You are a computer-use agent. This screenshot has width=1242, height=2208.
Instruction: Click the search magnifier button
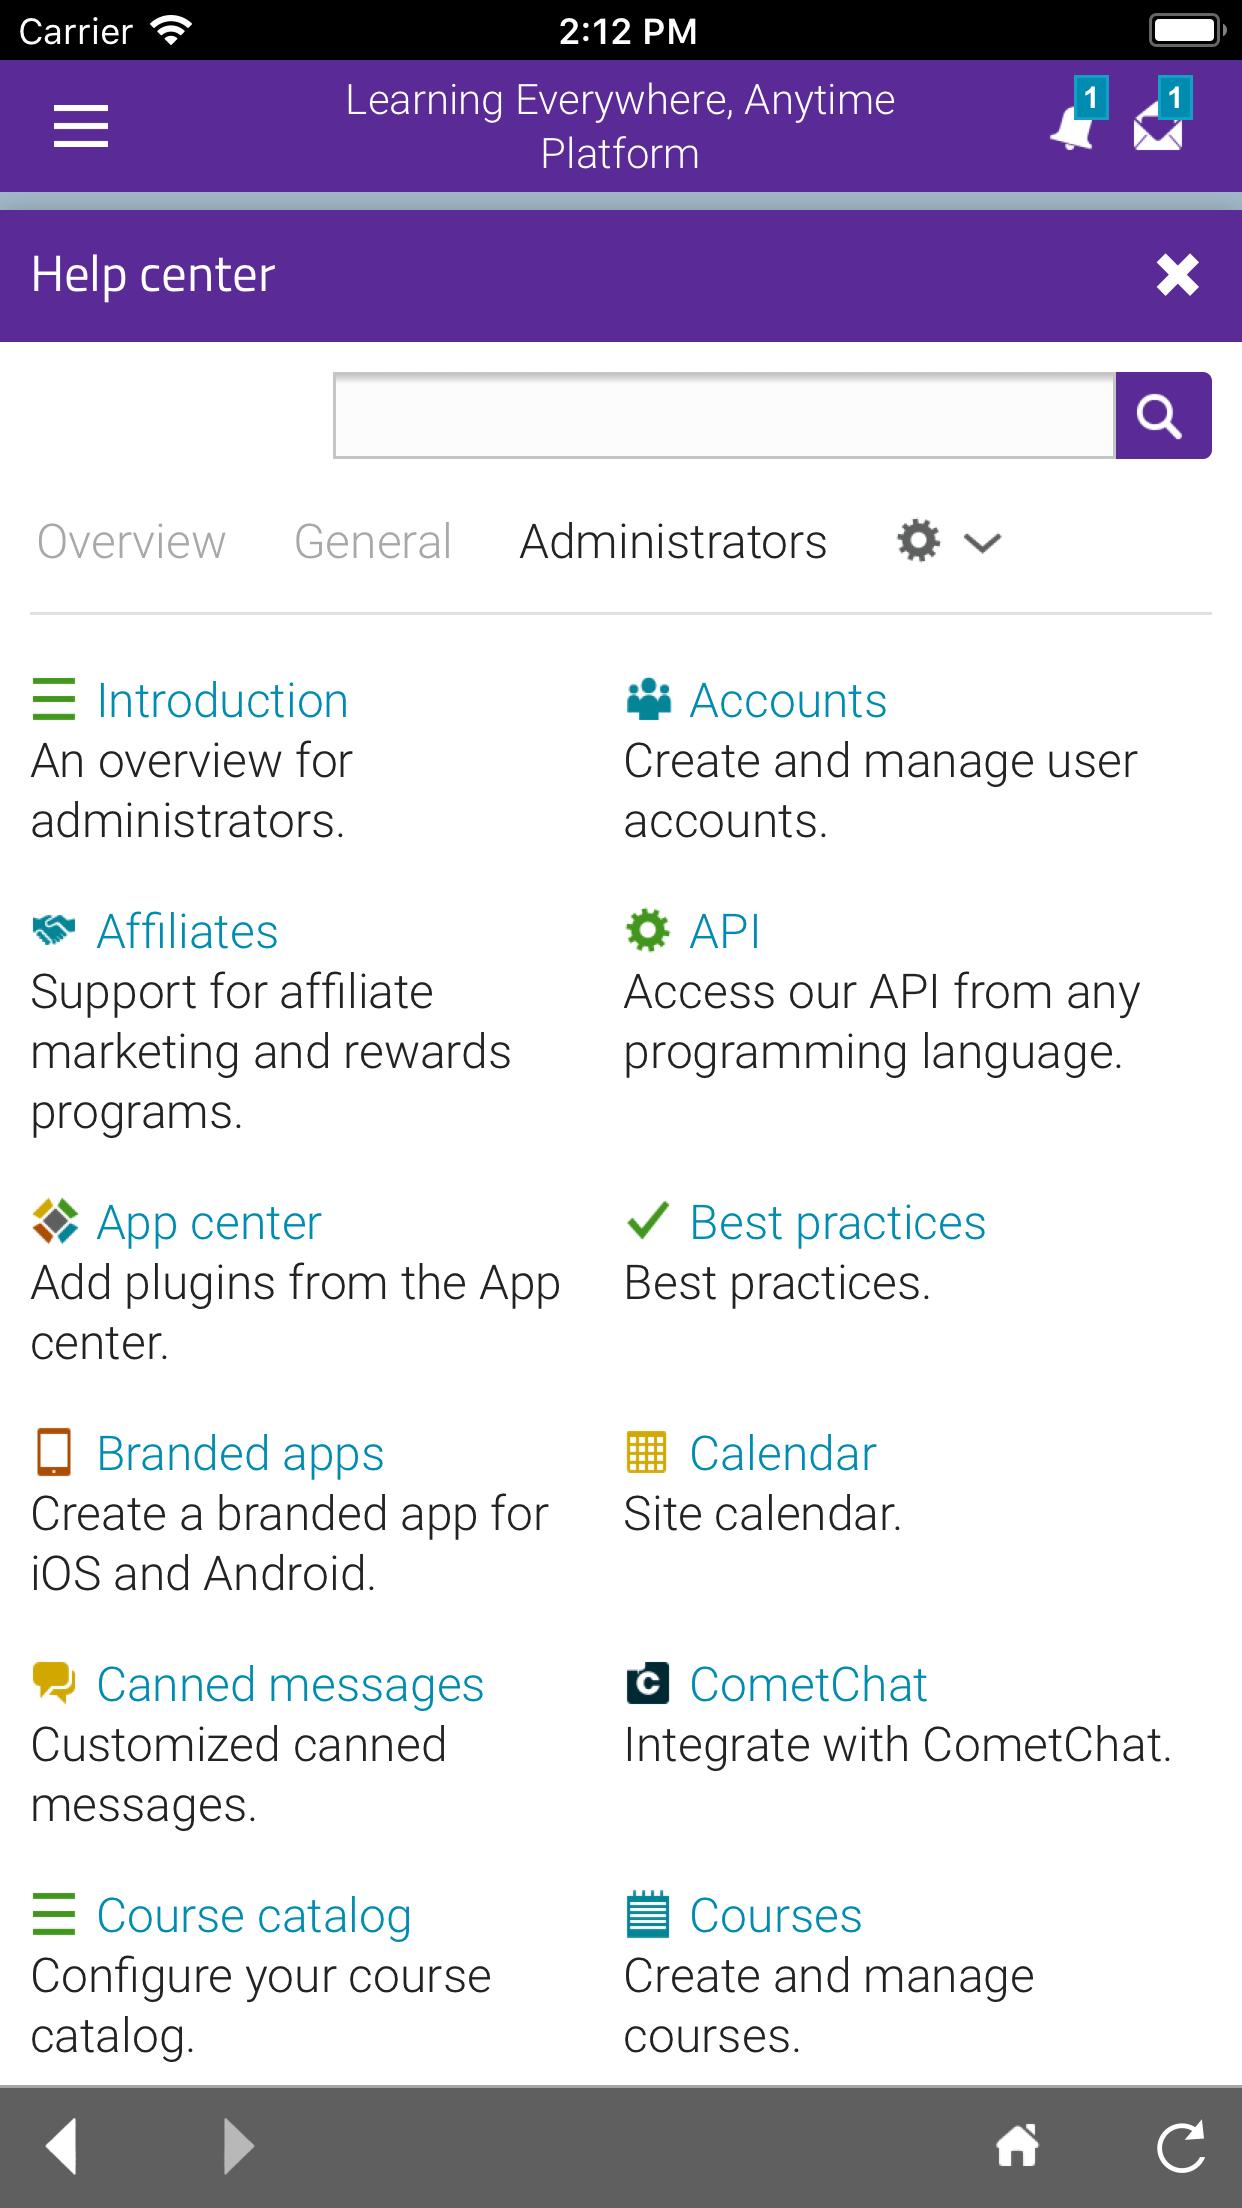(x=1163, y=415)
